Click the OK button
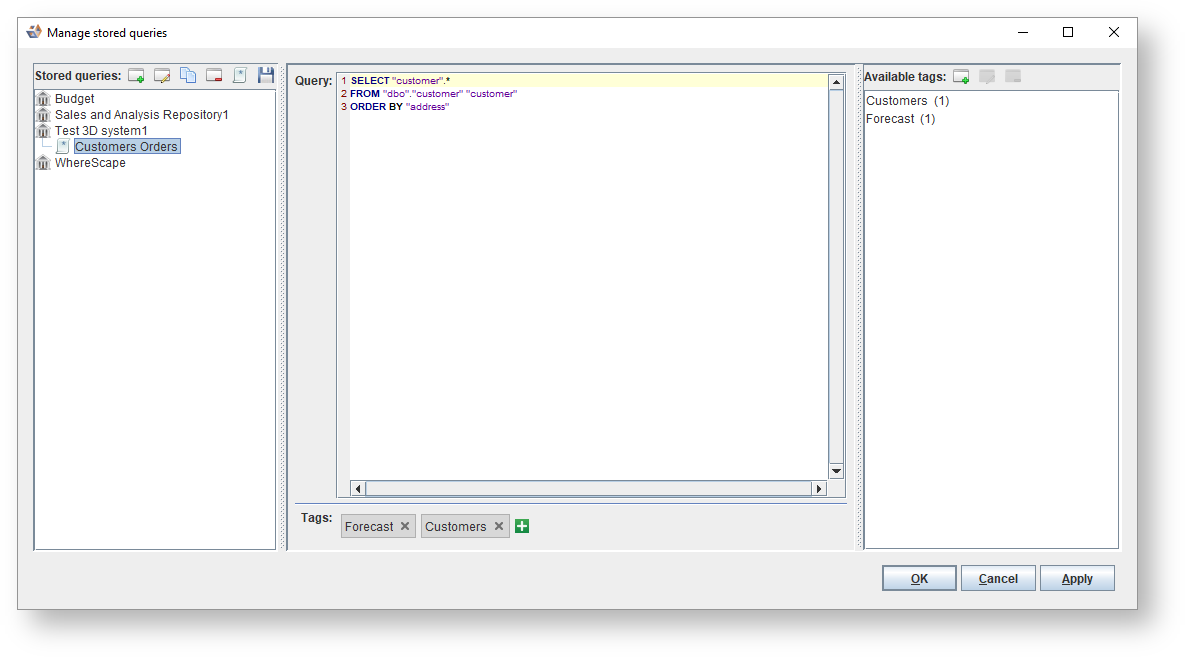The height and width of the screenshot is (658, 1186). pos(919,579)
